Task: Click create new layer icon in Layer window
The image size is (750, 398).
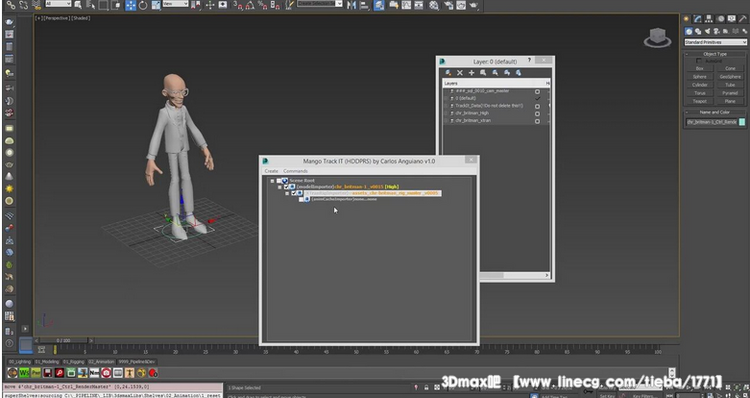Action: (x=448, y=73)
